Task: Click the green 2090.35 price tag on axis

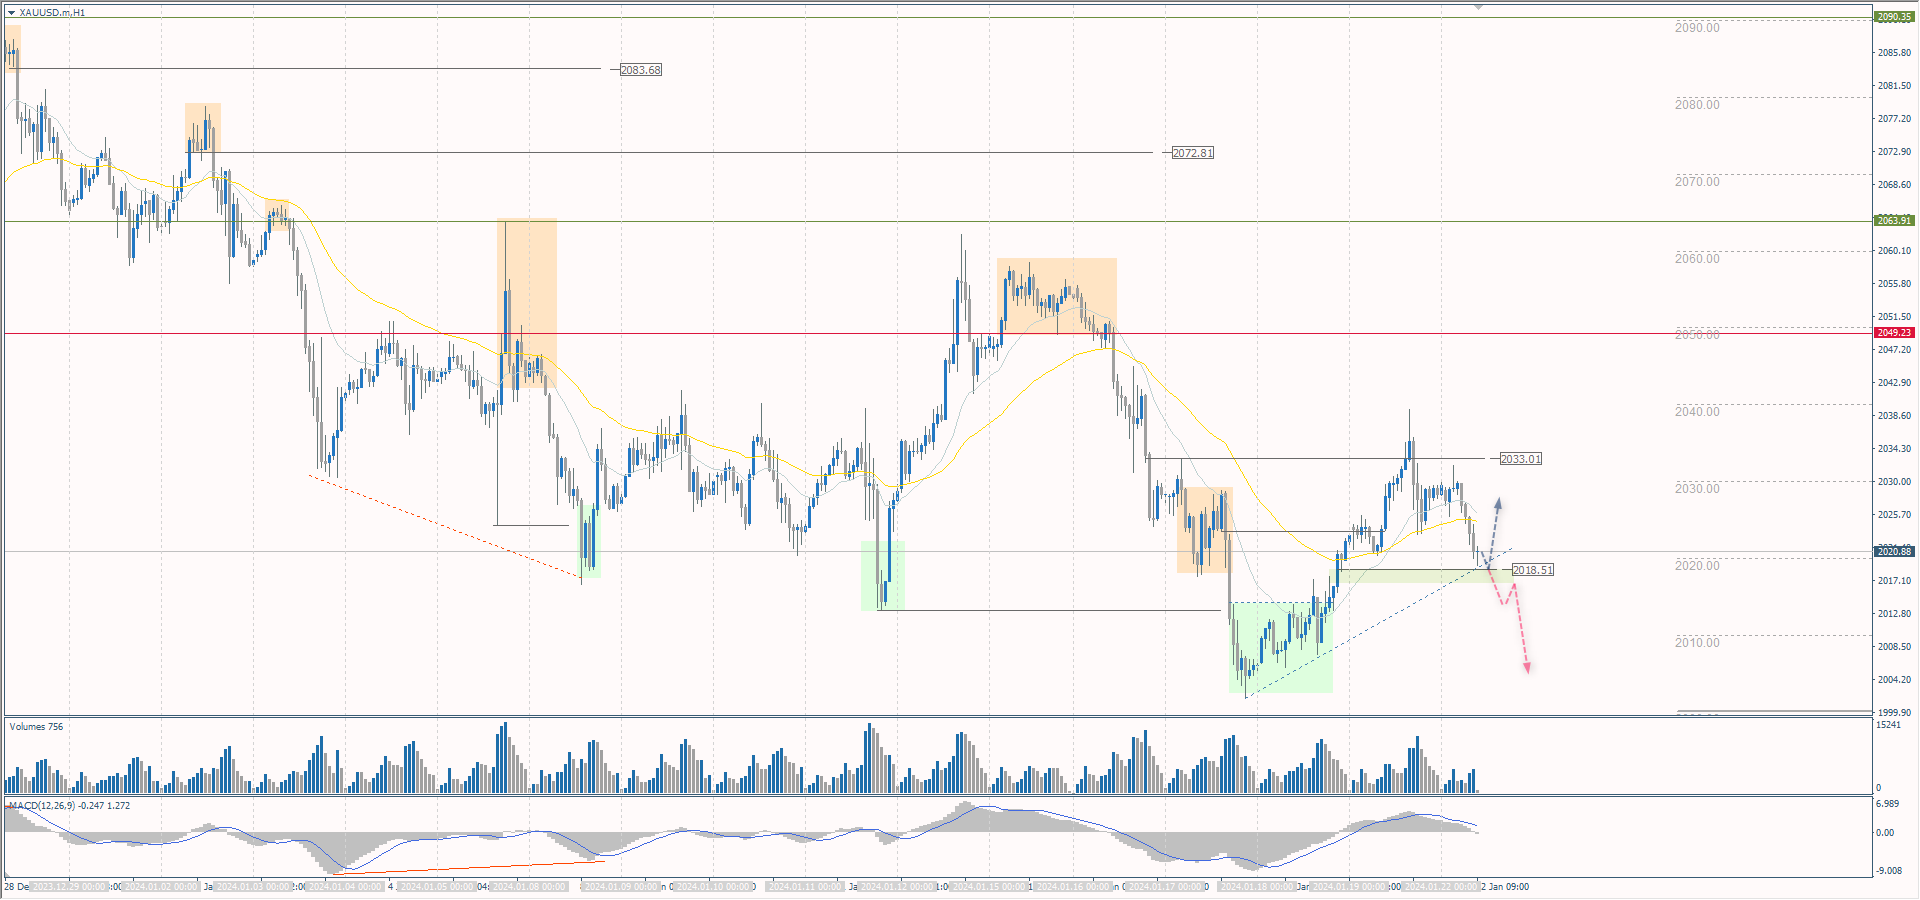Action: pos(1894,17)
